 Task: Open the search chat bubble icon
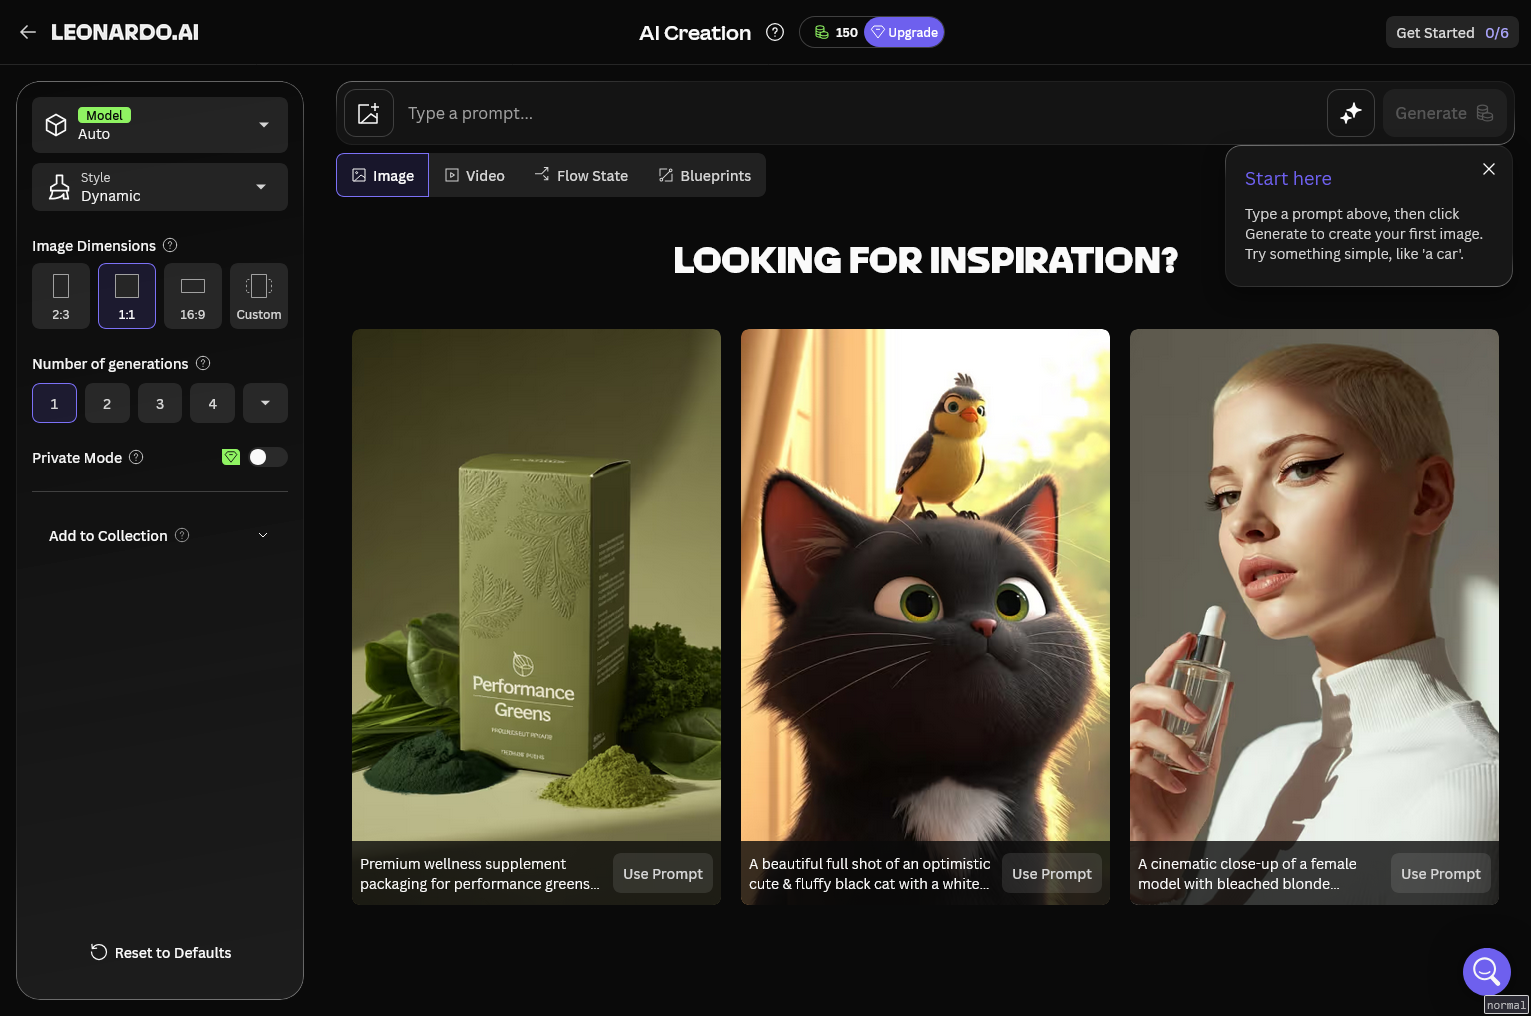click(1487, 971)
